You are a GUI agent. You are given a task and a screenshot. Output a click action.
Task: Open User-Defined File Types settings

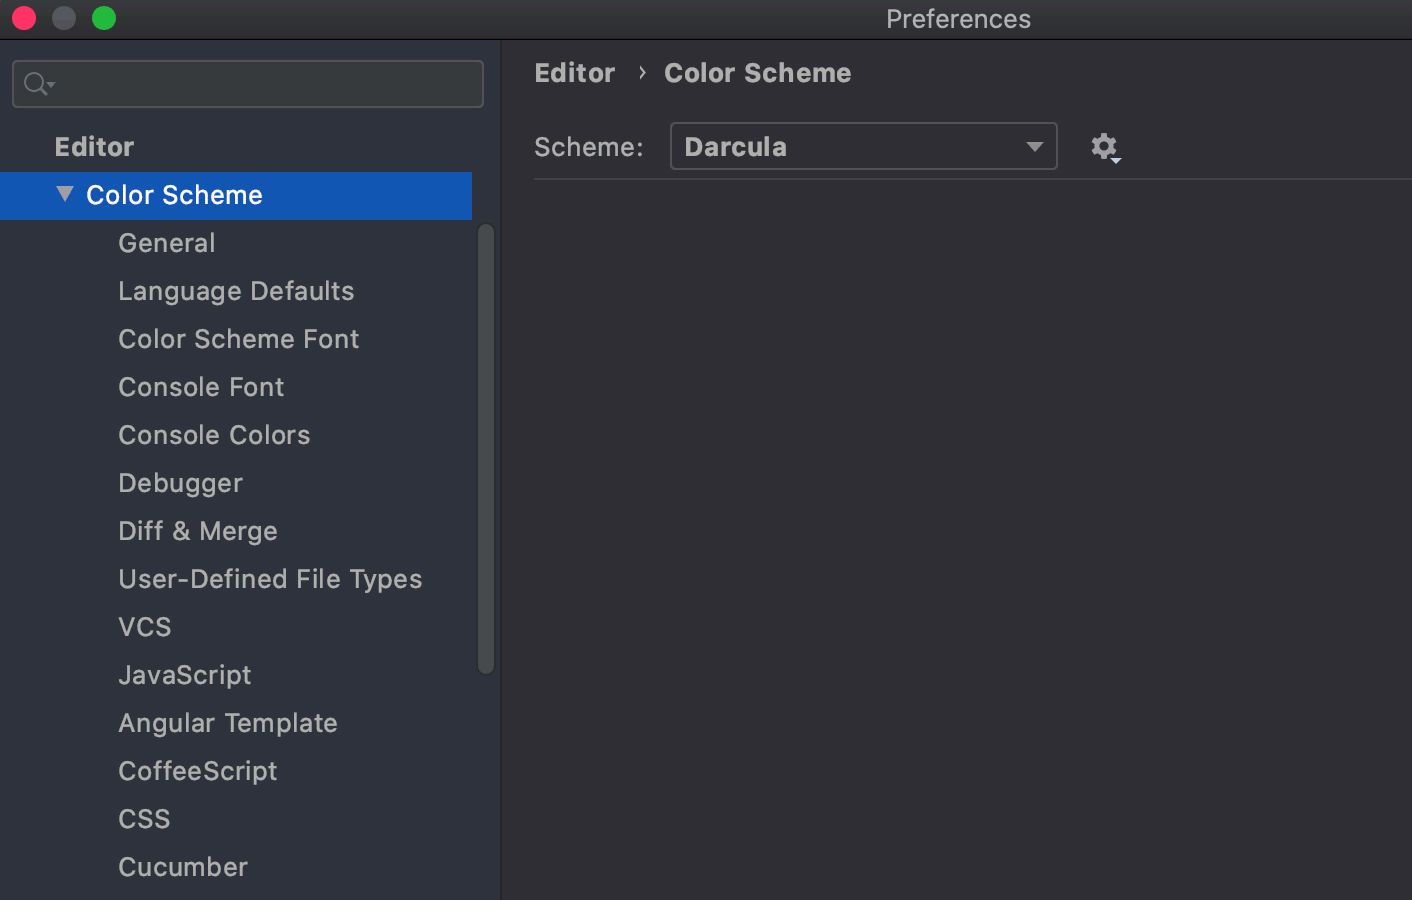270,579
